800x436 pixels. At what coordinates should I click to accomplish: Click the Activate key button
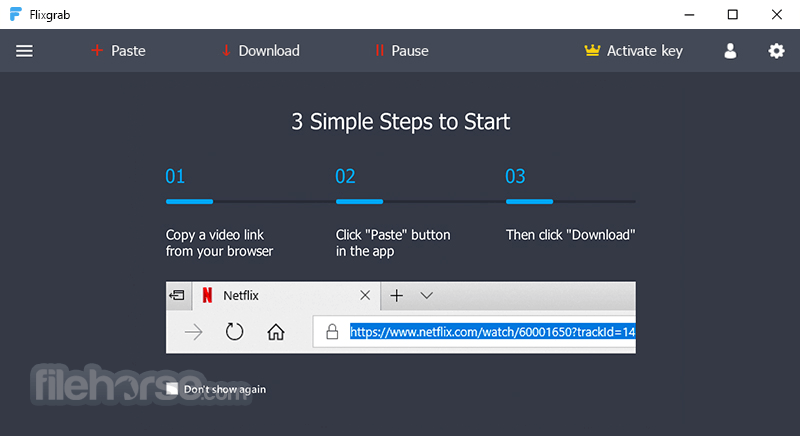coord(633,51)
